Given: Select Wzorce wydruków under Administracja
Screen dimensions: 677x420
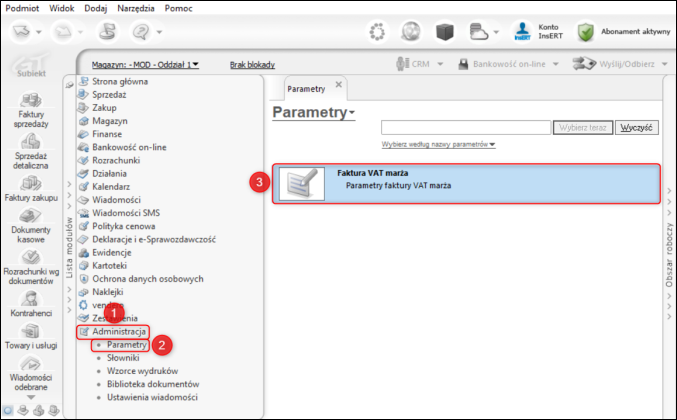Looking at the screenshot, I should (142, 371).
